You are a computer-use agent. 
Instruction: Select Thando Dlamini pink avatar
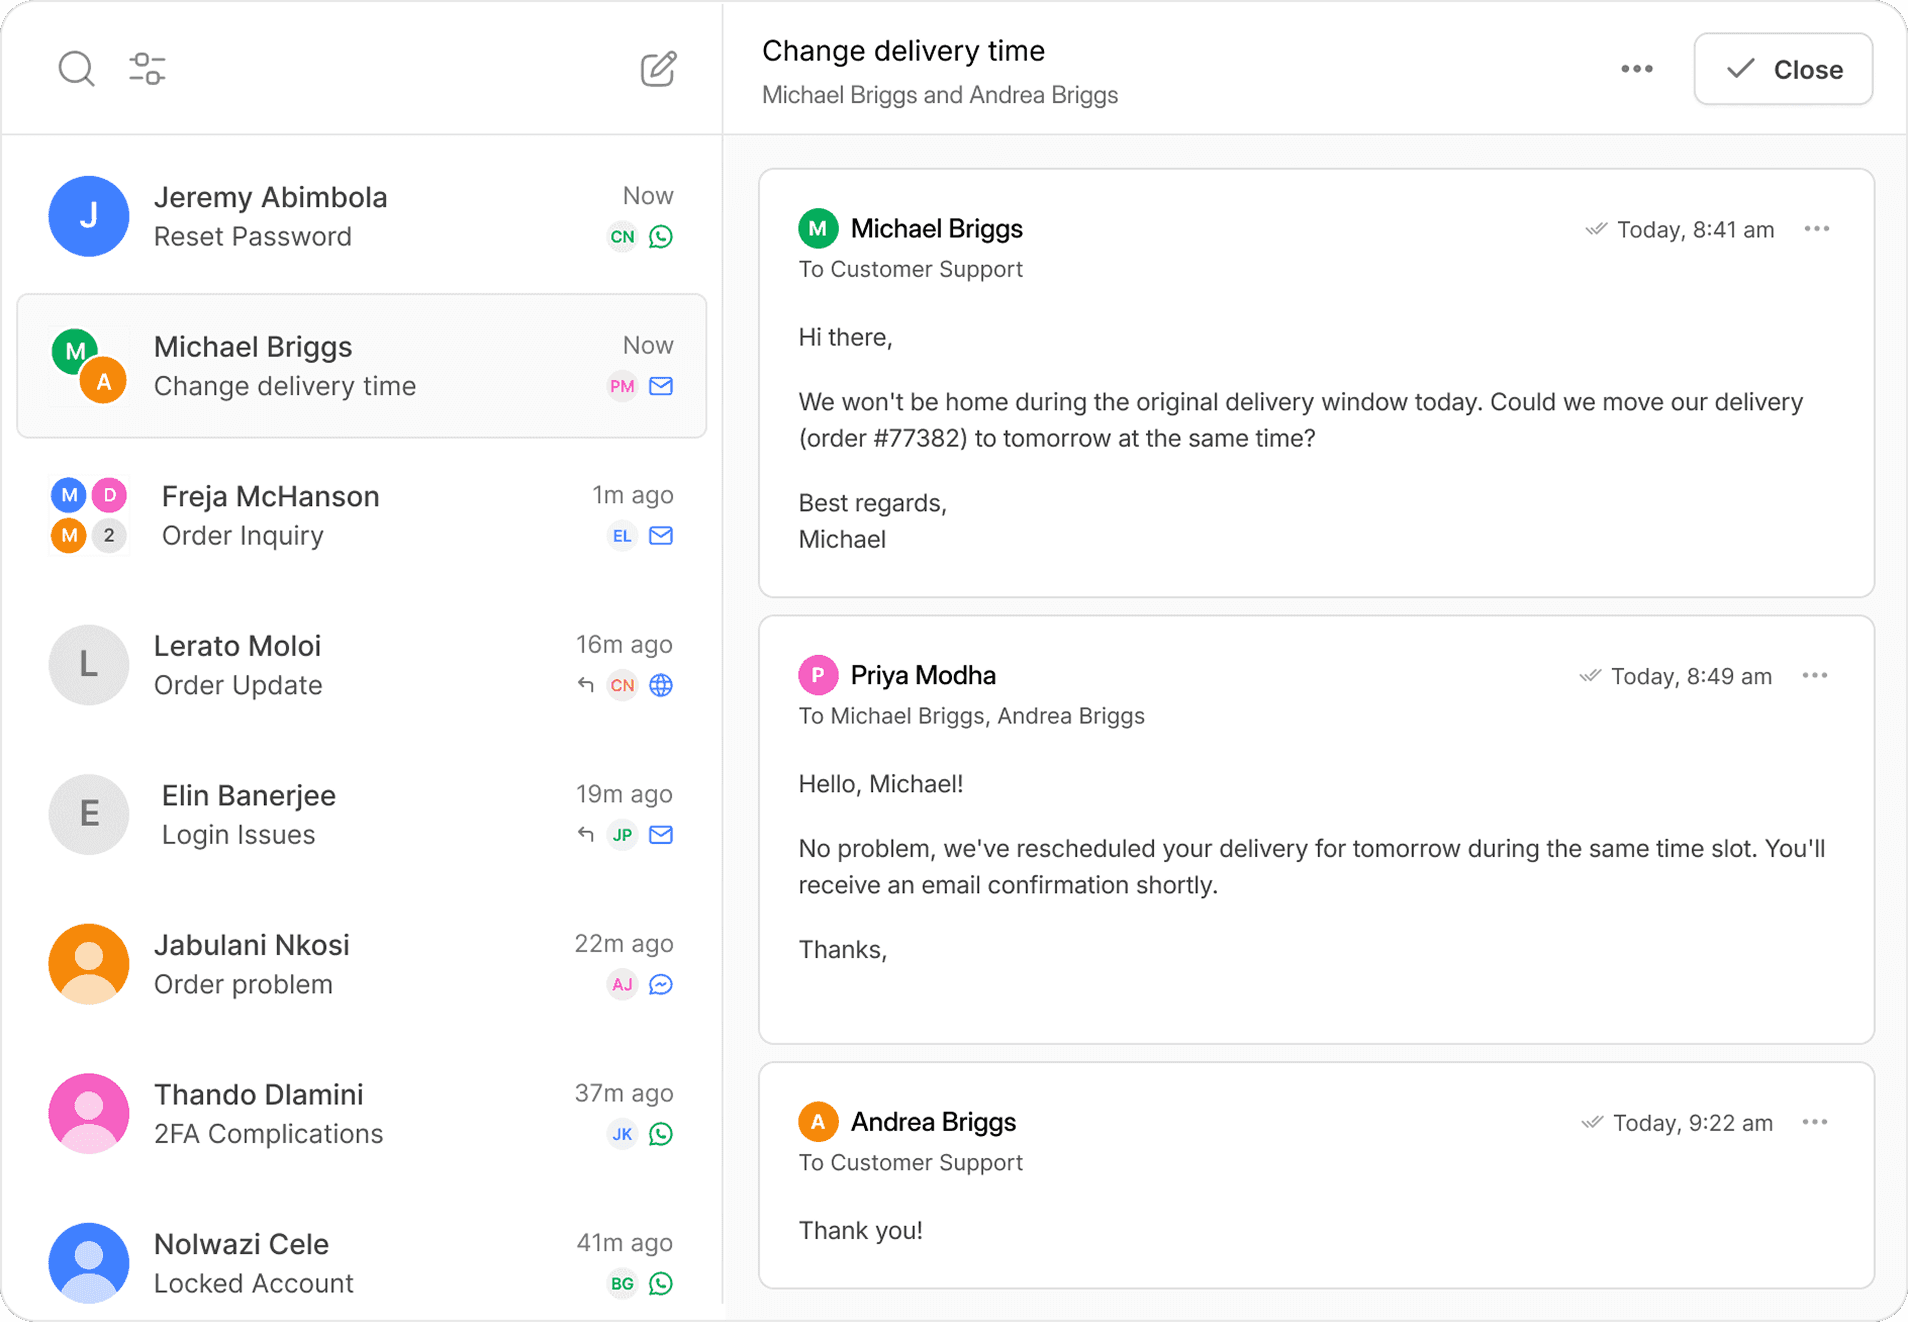click(89, 1113)
